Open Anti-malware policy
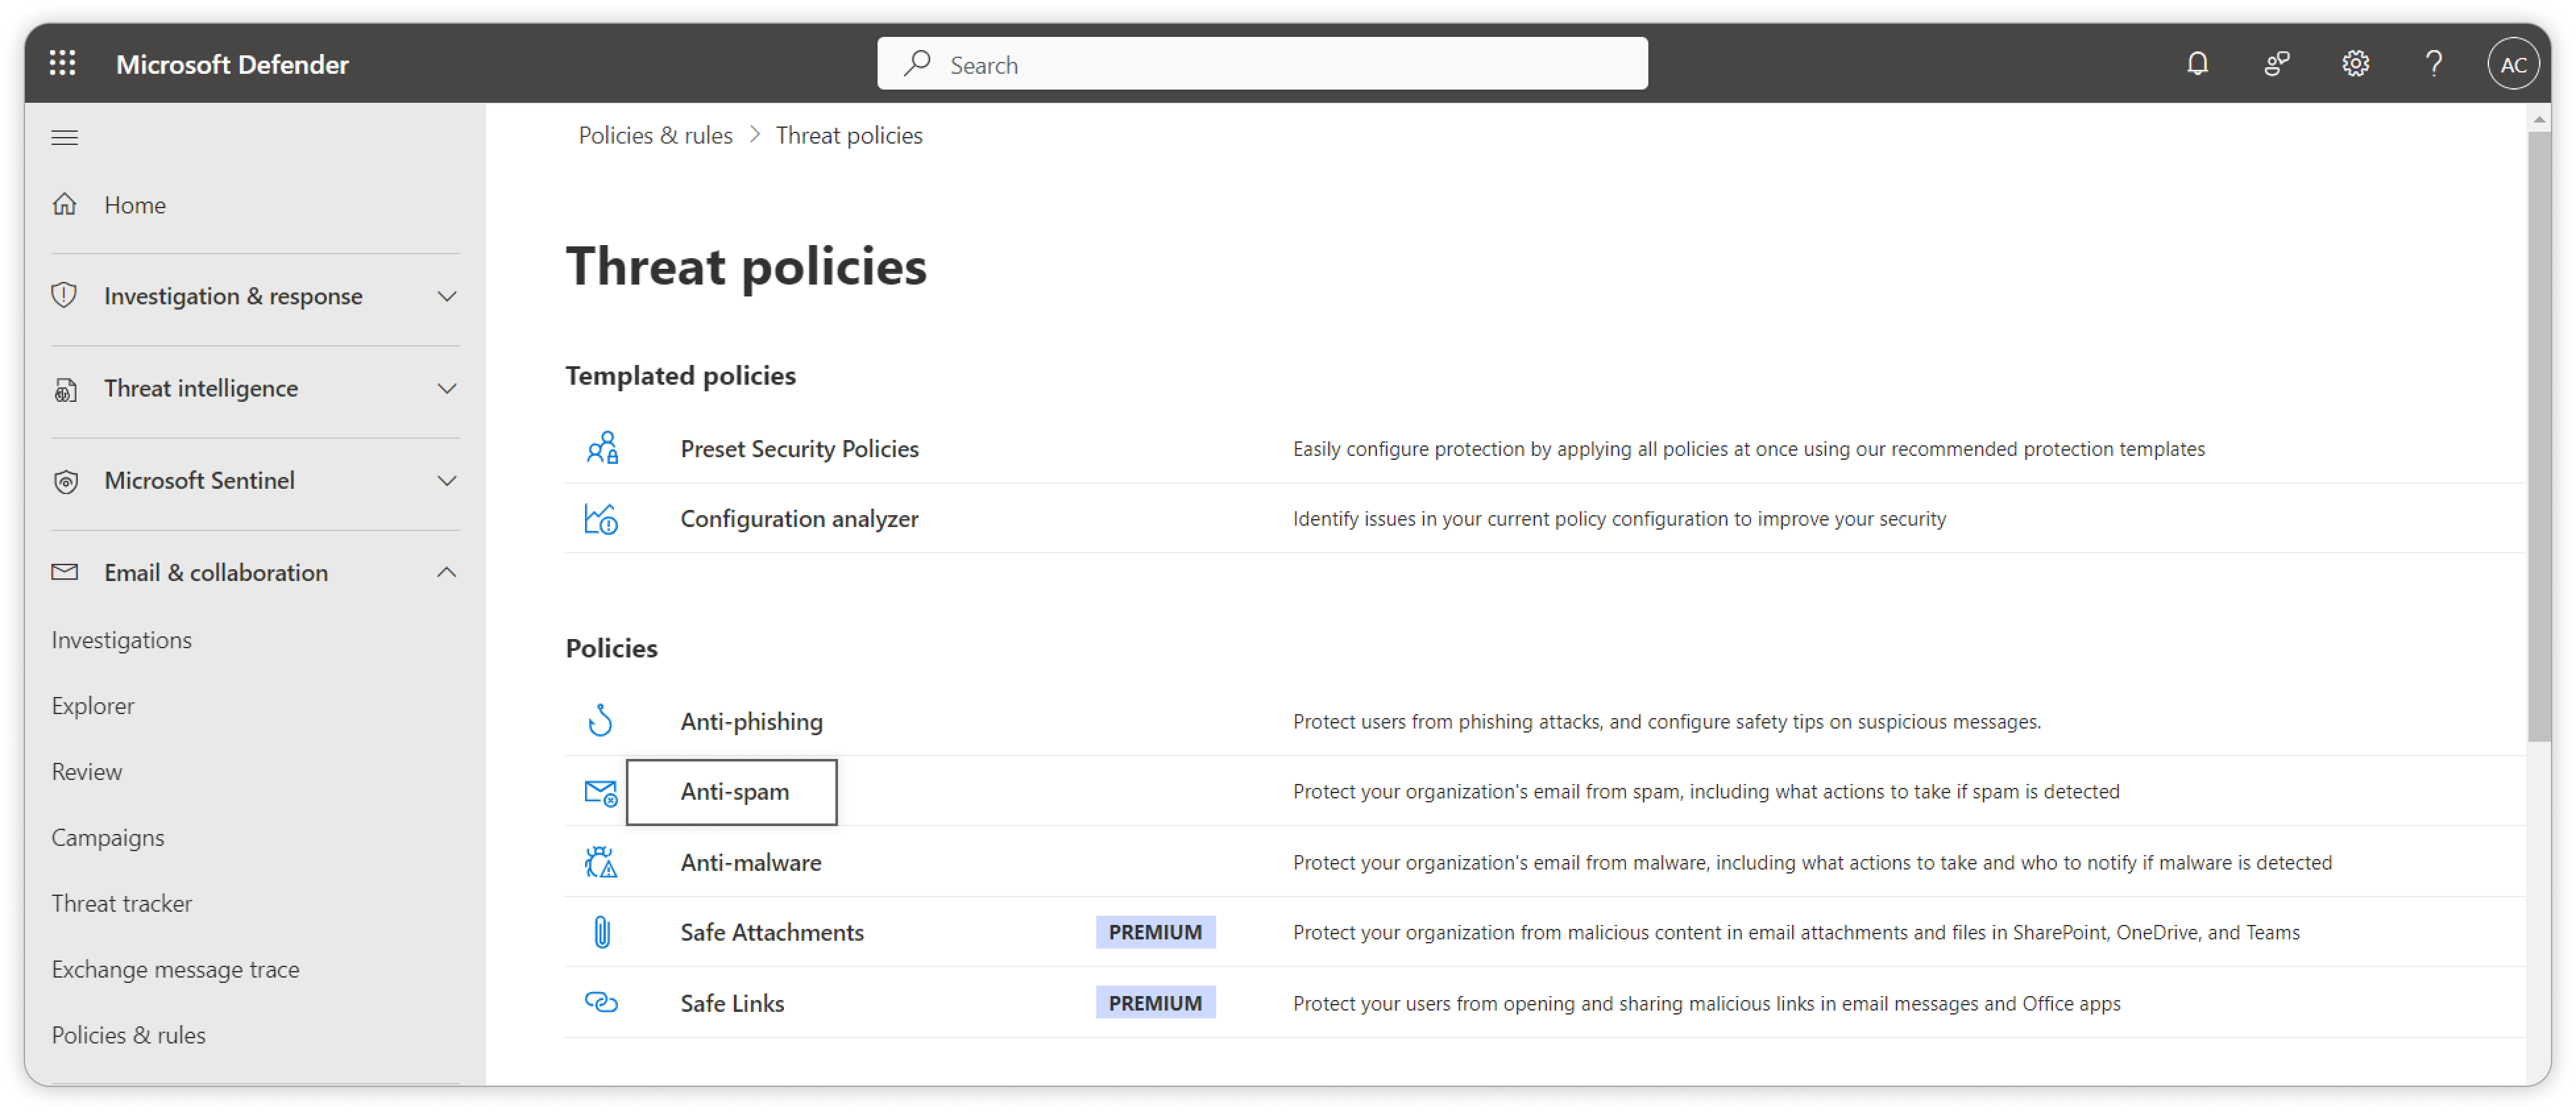 pyautogui.click(x=751, y=862)
